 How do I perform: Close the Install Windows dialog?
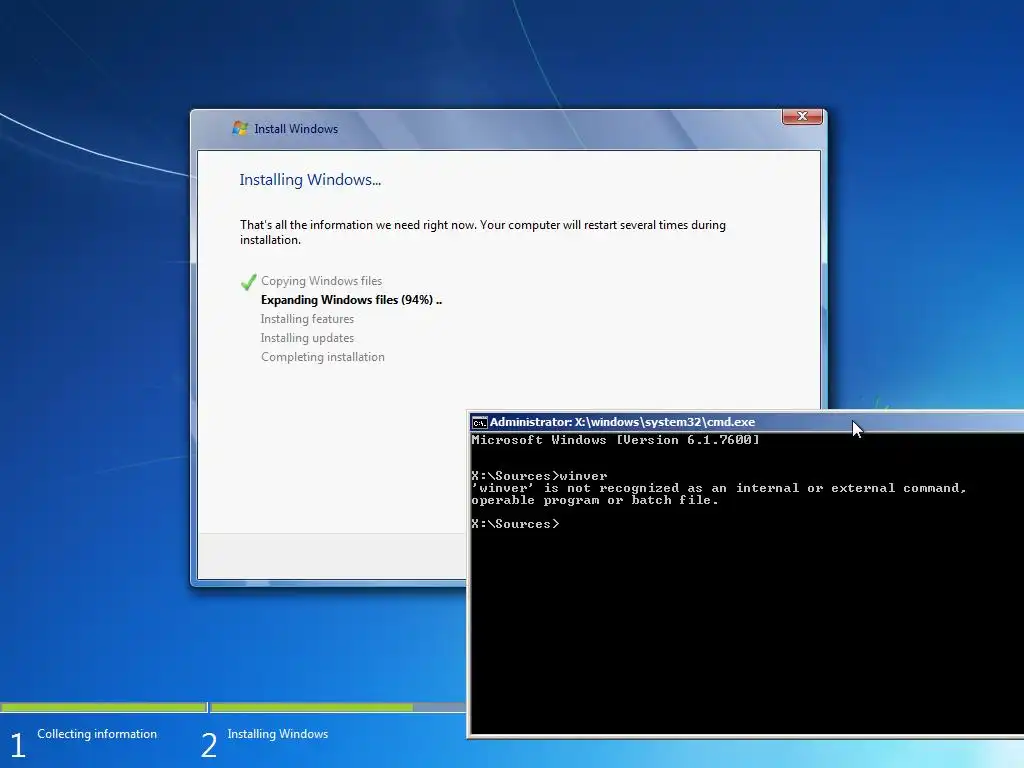click(802, 116)
